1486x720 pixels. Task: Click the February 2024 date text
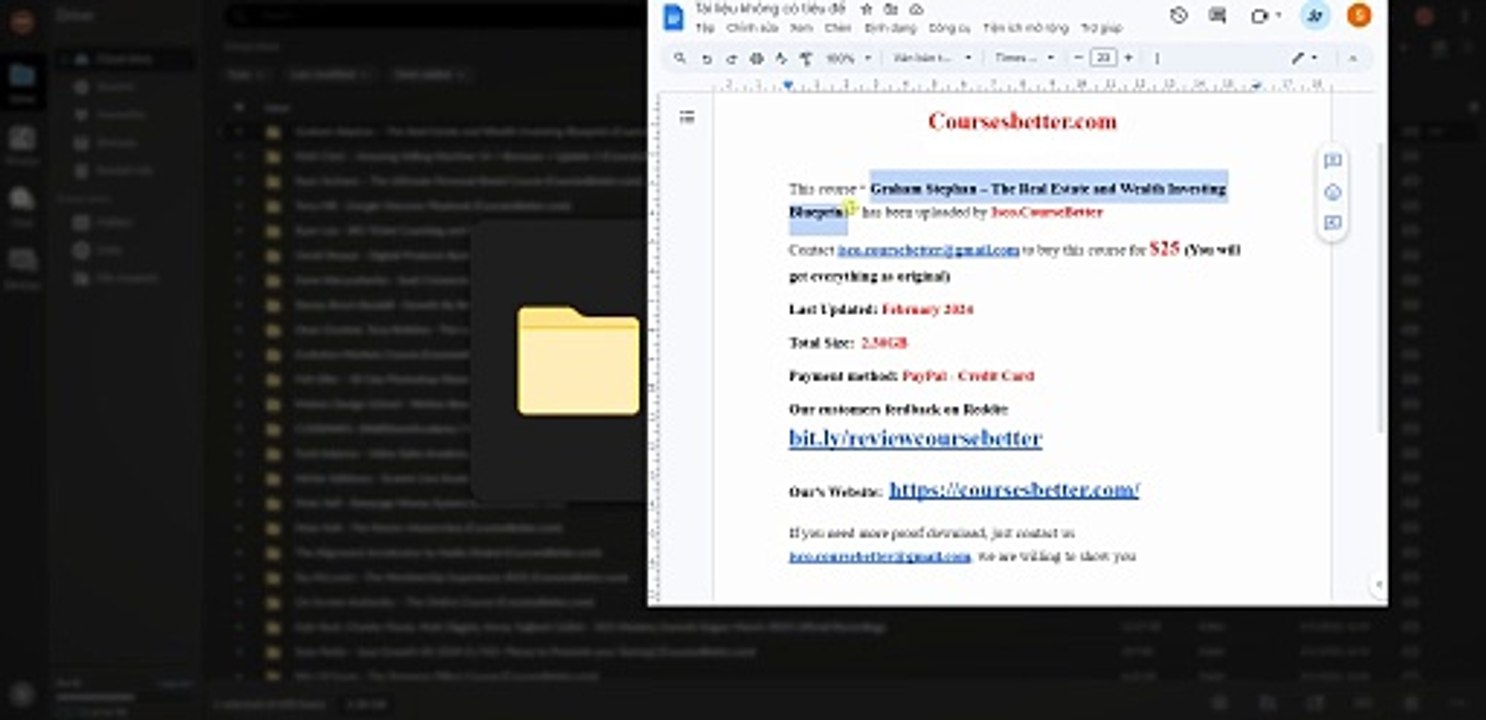[927, 310]
